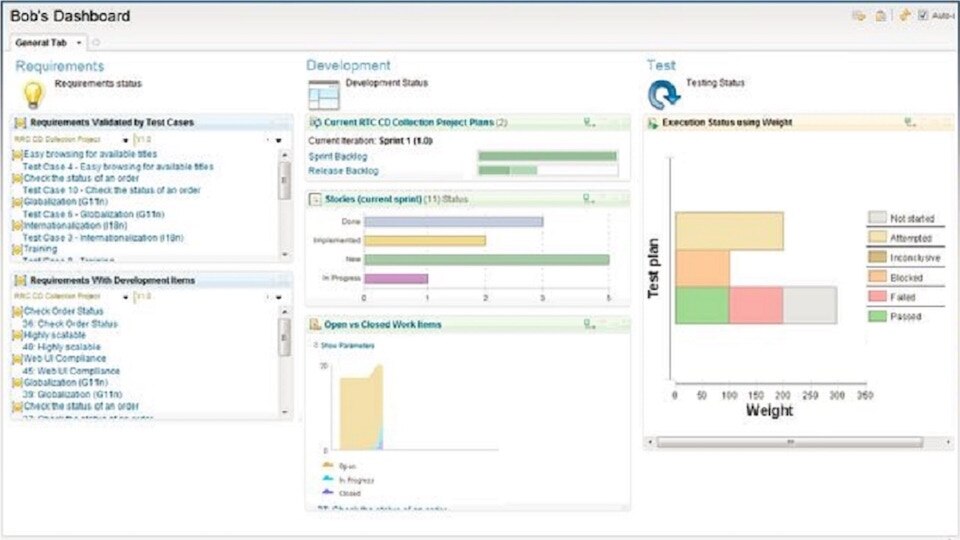Viewport: 960px width, 540px height.
Task: Click the Sprint Backlog progress bar
Action: (547, 156)
